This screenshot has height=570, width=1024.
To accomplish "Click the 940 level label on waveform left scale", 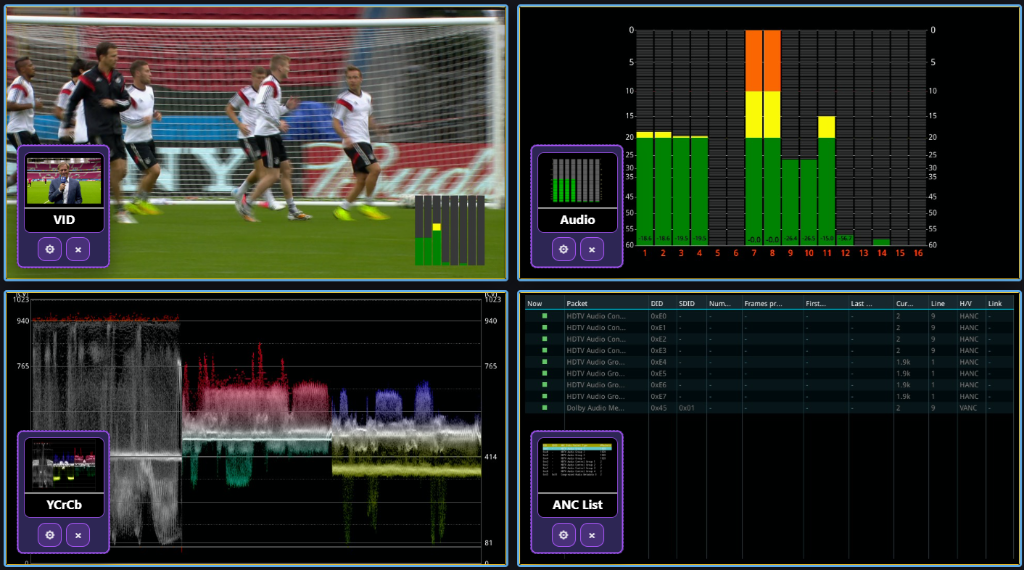I will tap(23, 321).
